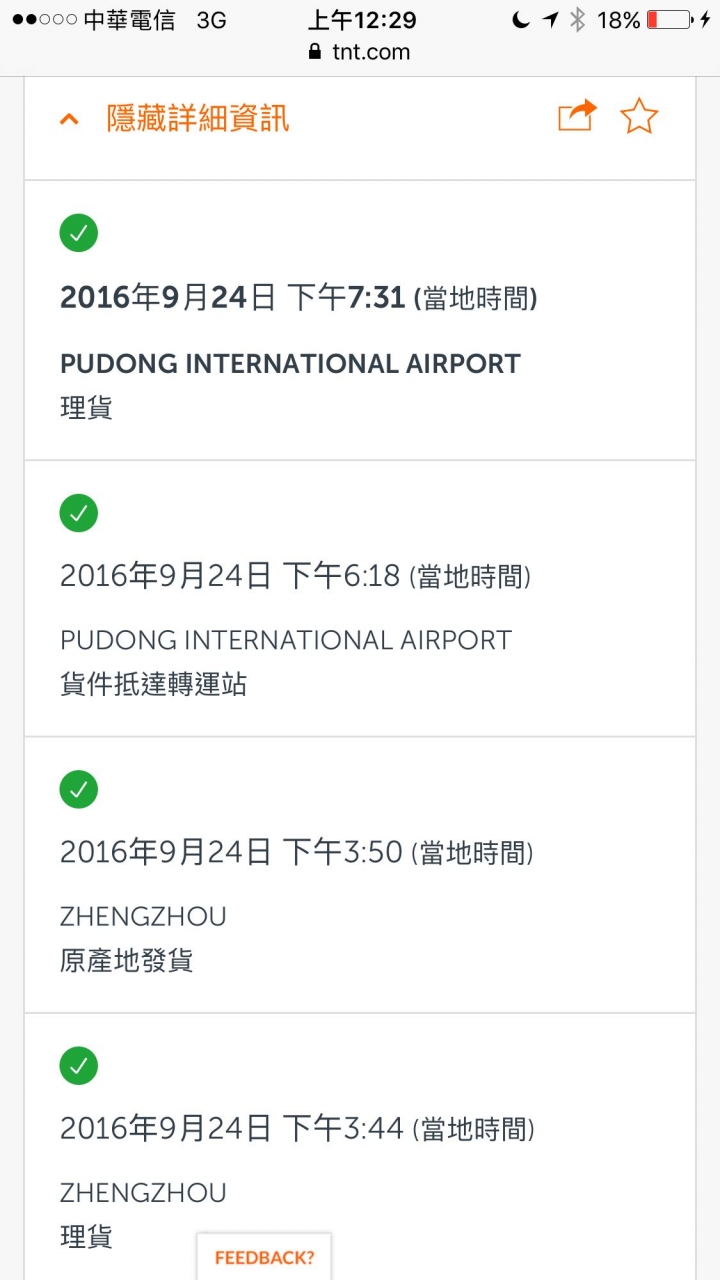Tap the 上午12:29 clock in status bar

click(x=362, y=20)
